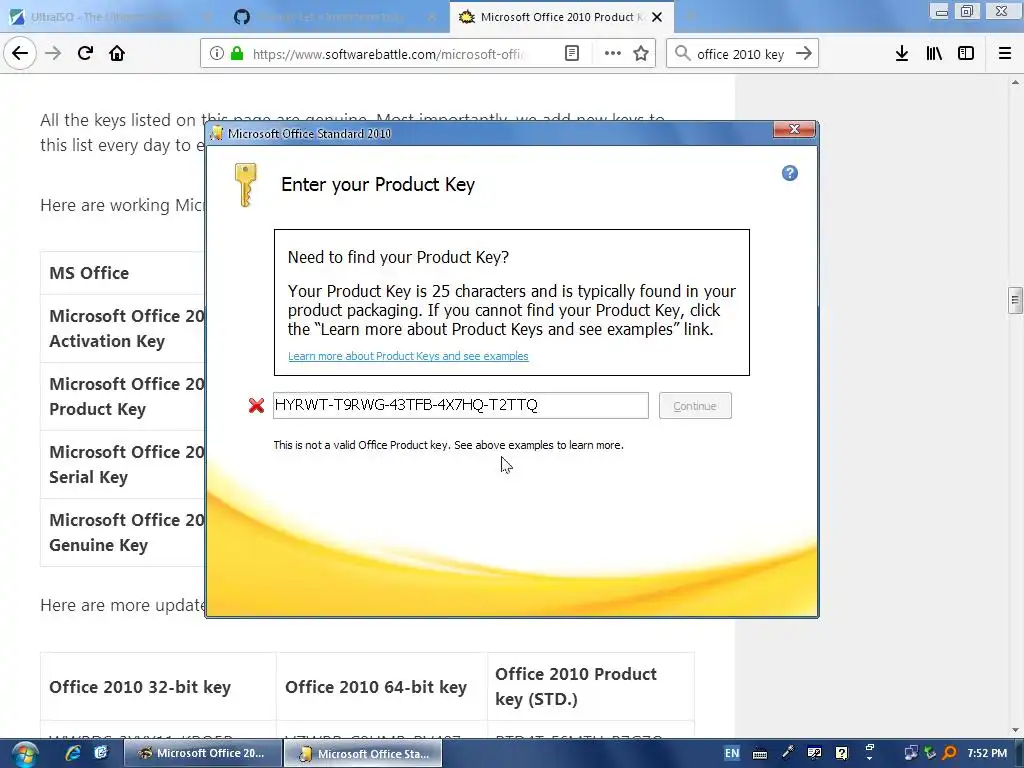
Task: Open Office dialog help question icon
Action: tap(790, 173)
